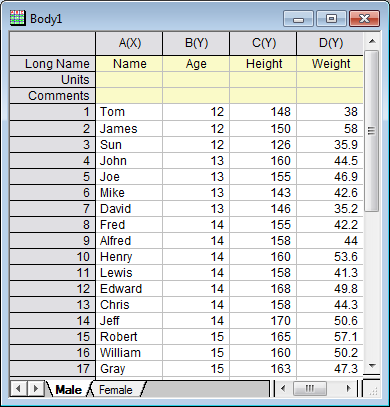The image size is (390, 407).
Task: Switch to the Female sheet tab
Action: point(116,389)
